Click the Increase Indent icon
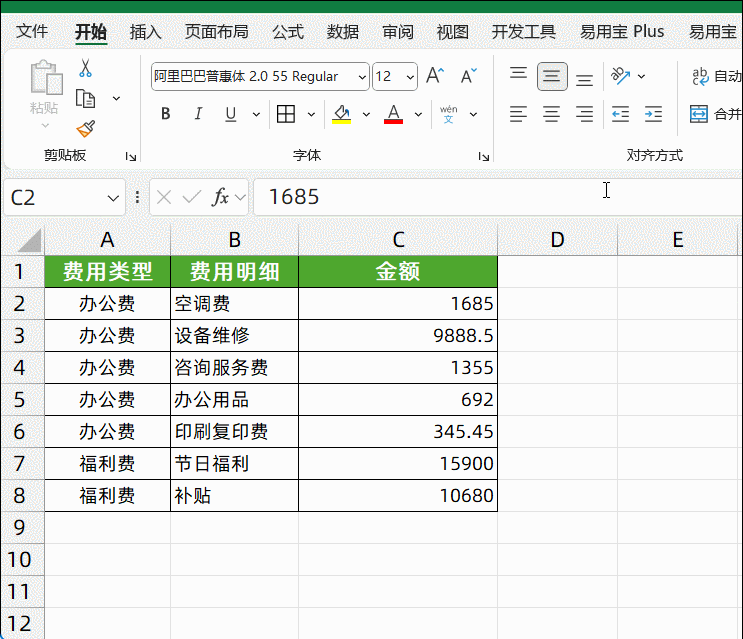The height and width of the screenshot is (639, 743). coord(653,114)
